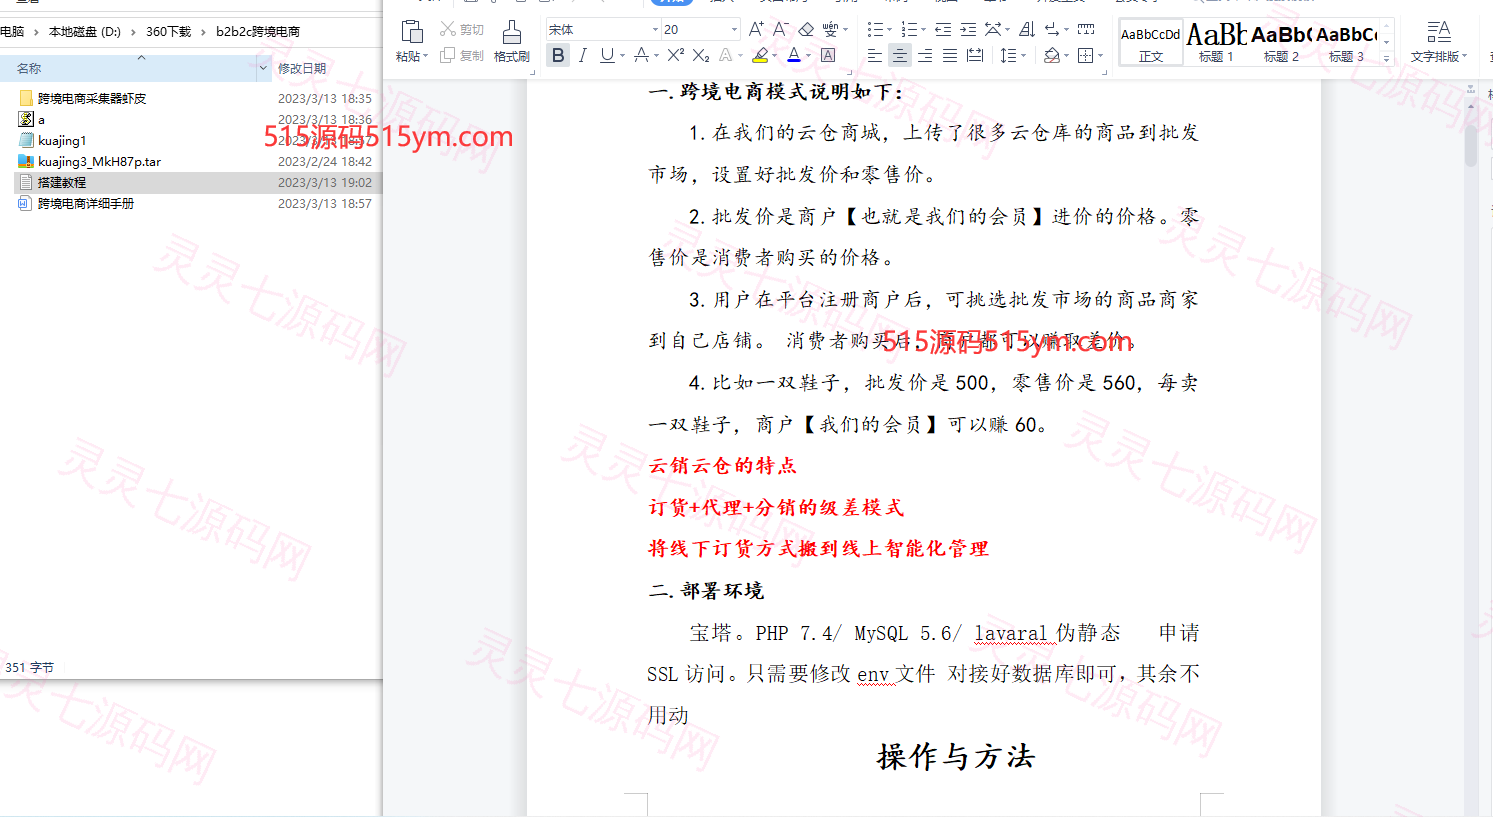Toggle strikethrough formatting
Image resolution: width=1493 pixels, height=817 pixels.
(x=641, y=56)
